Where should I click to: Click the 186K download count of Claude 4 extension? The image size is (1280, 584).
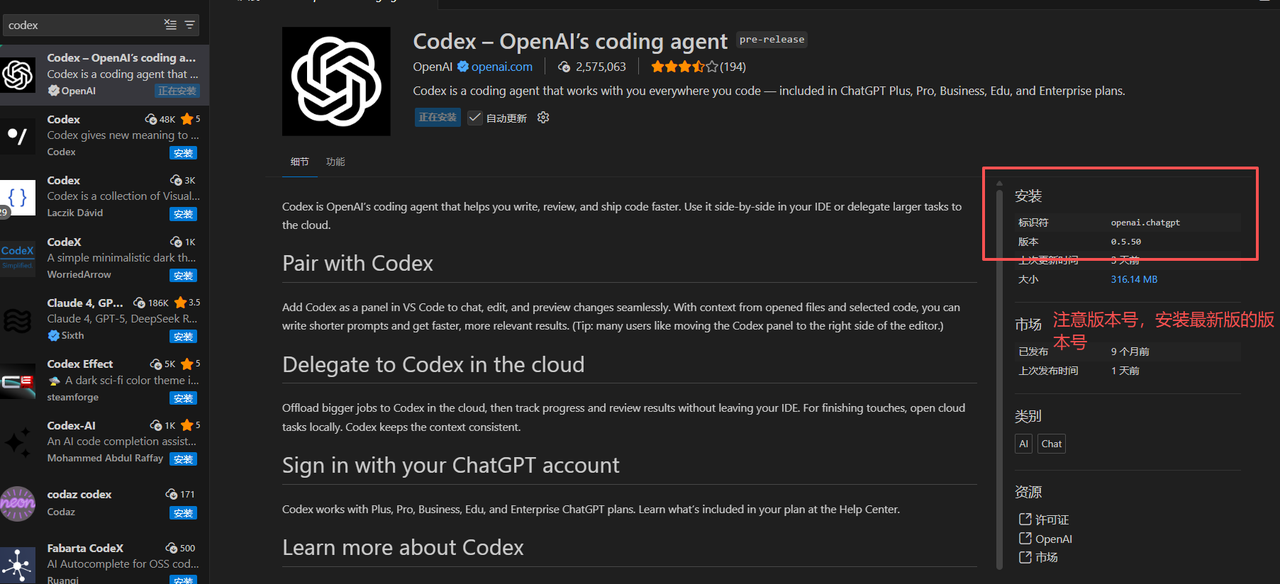(152, 302)
